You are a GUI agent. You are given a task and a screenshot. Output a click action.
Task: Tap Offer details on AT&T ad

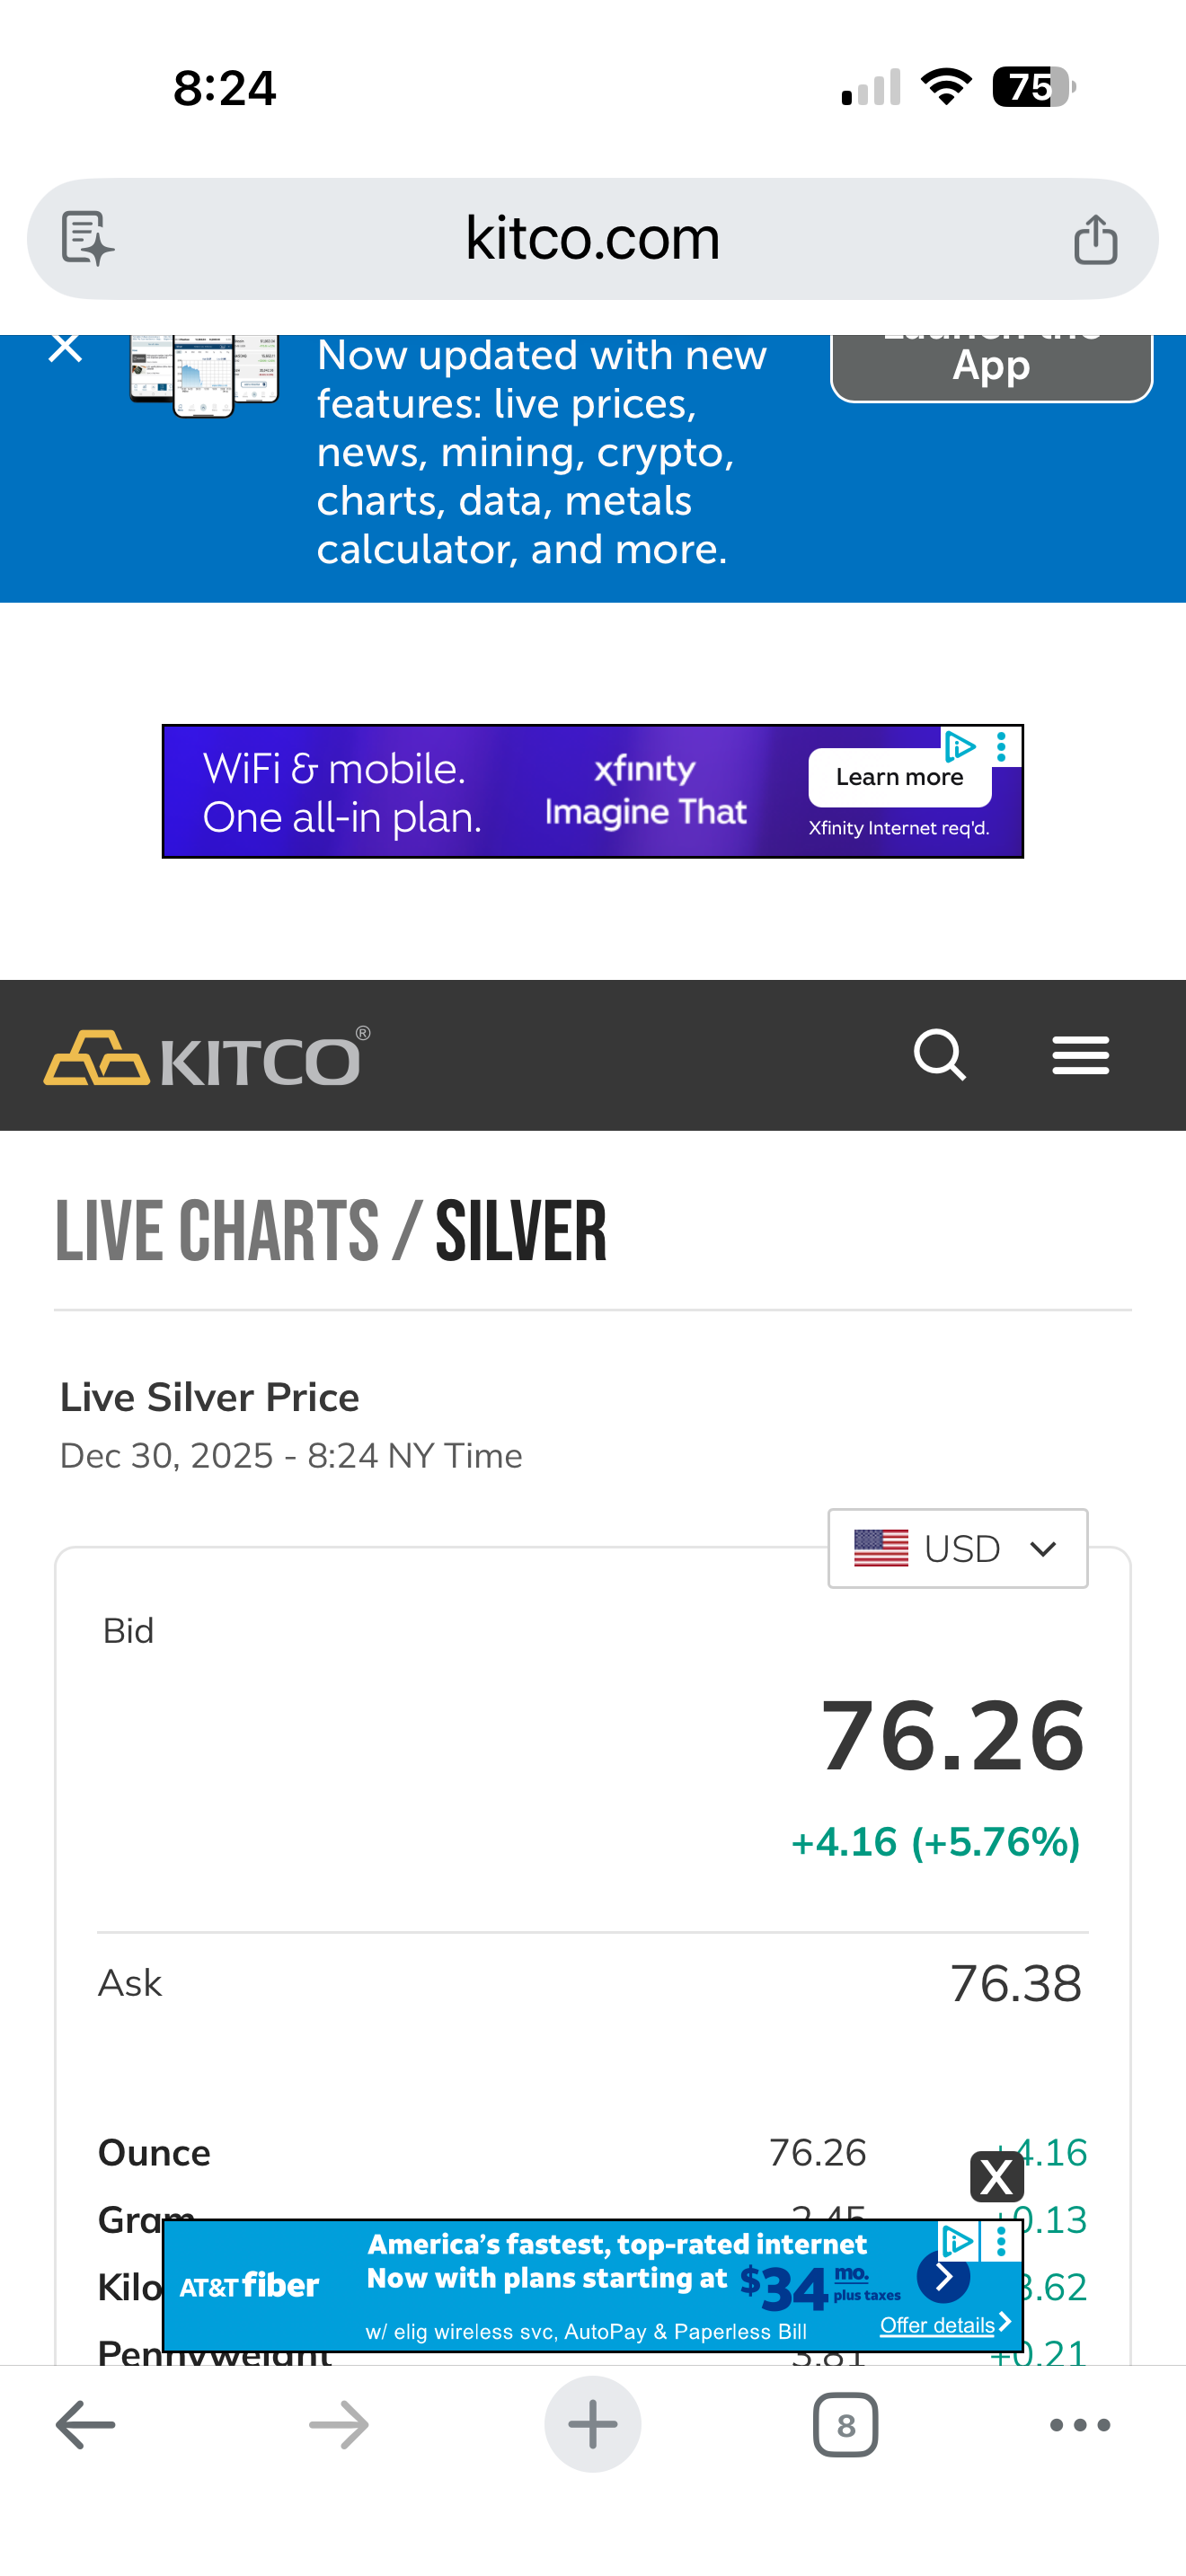tap(937, 2325)
